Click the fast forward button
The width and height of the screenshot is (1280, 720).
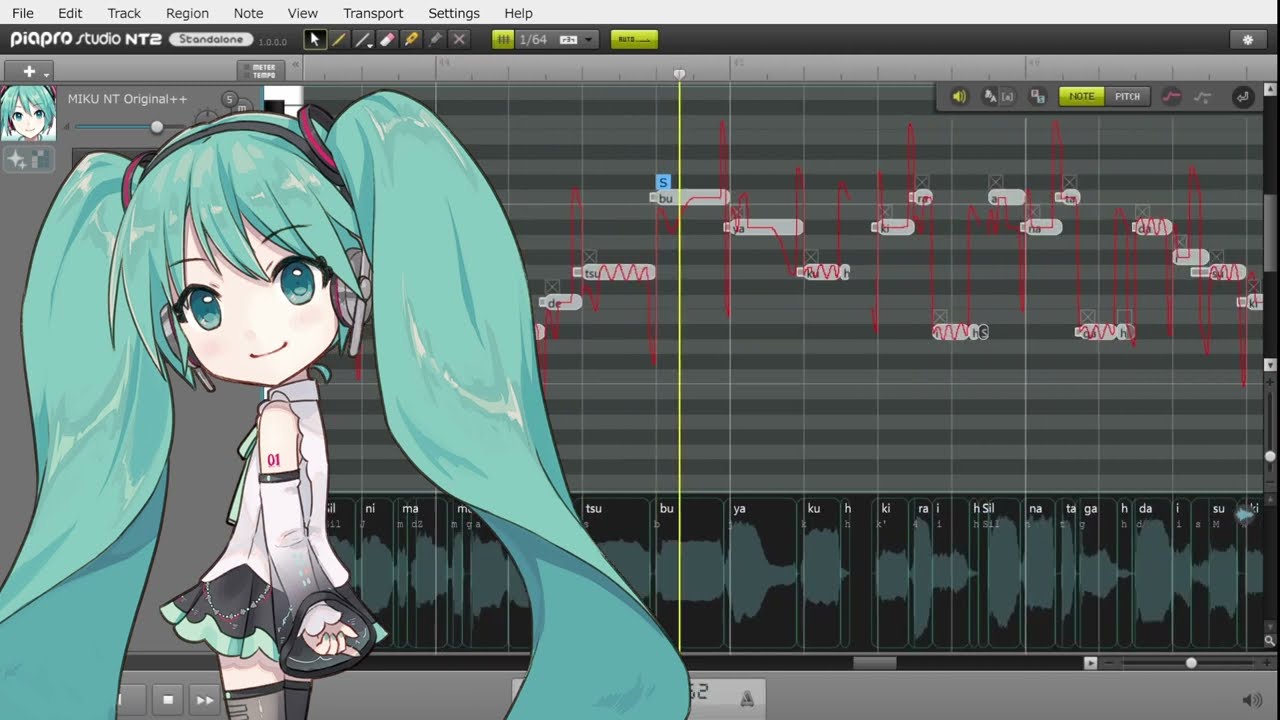pos(204,700)
